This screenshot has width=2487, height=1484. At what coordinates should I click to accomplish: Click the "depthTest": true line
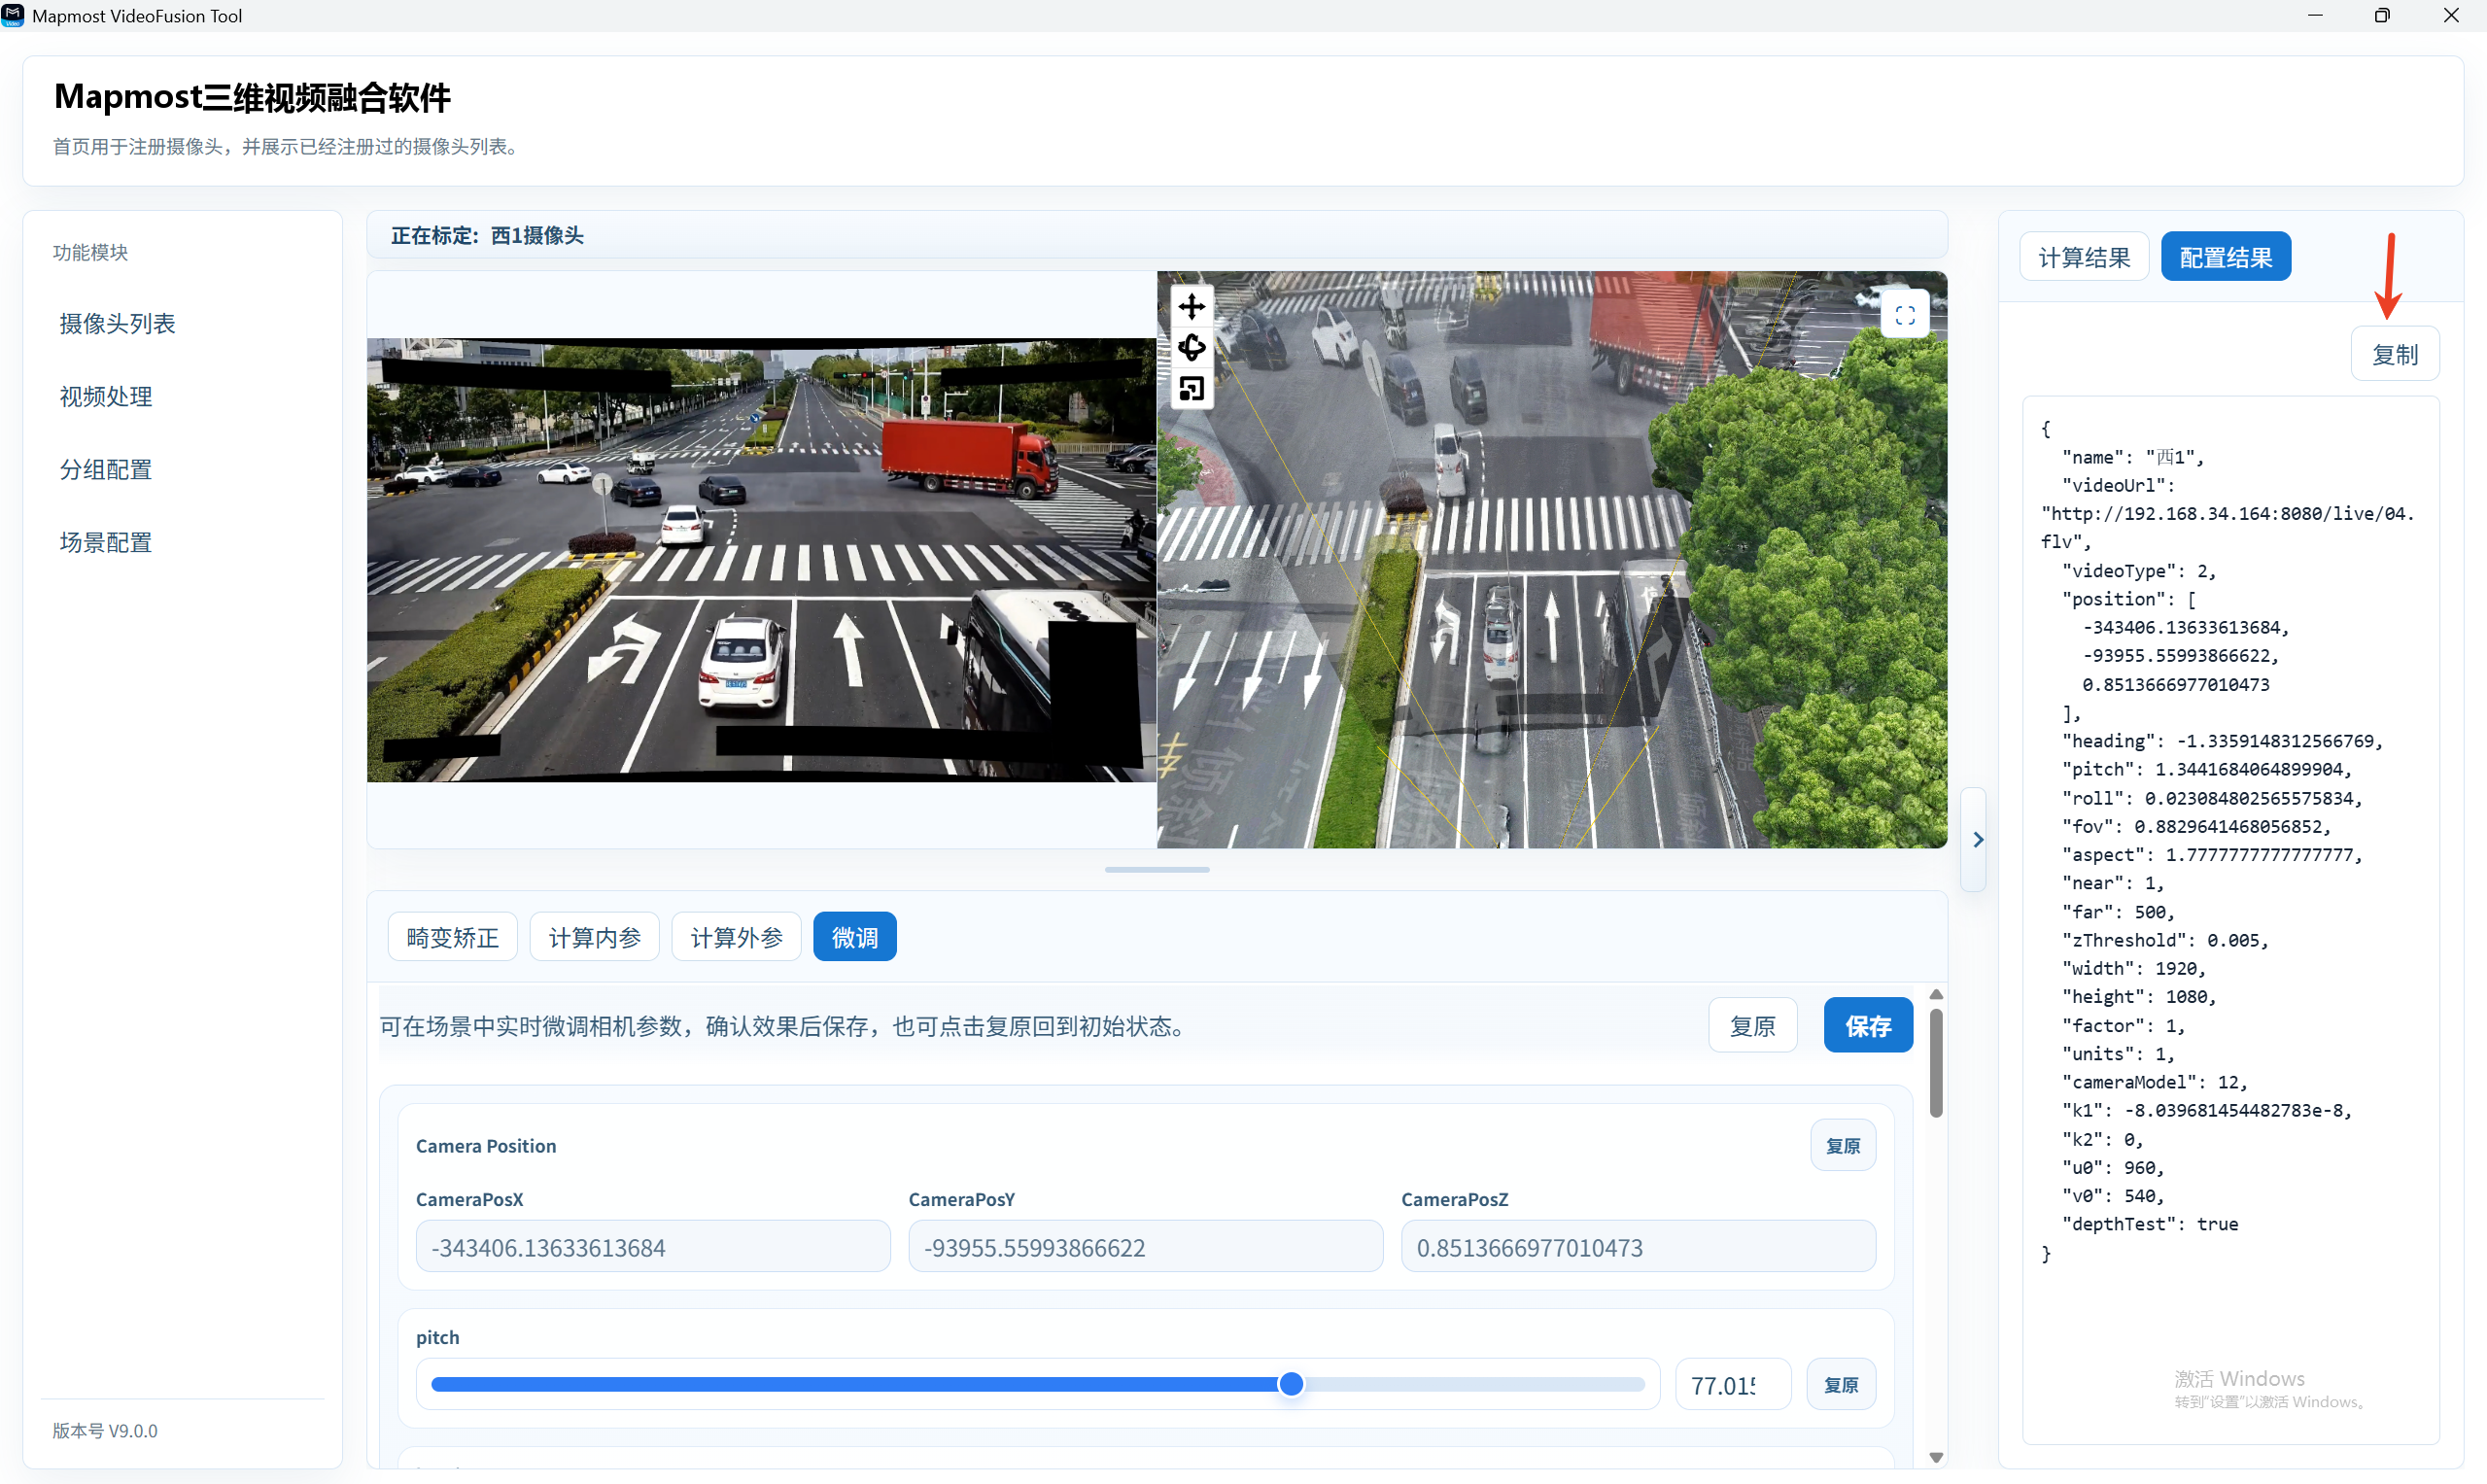pyautogui.click(x=2150, y=1224)
